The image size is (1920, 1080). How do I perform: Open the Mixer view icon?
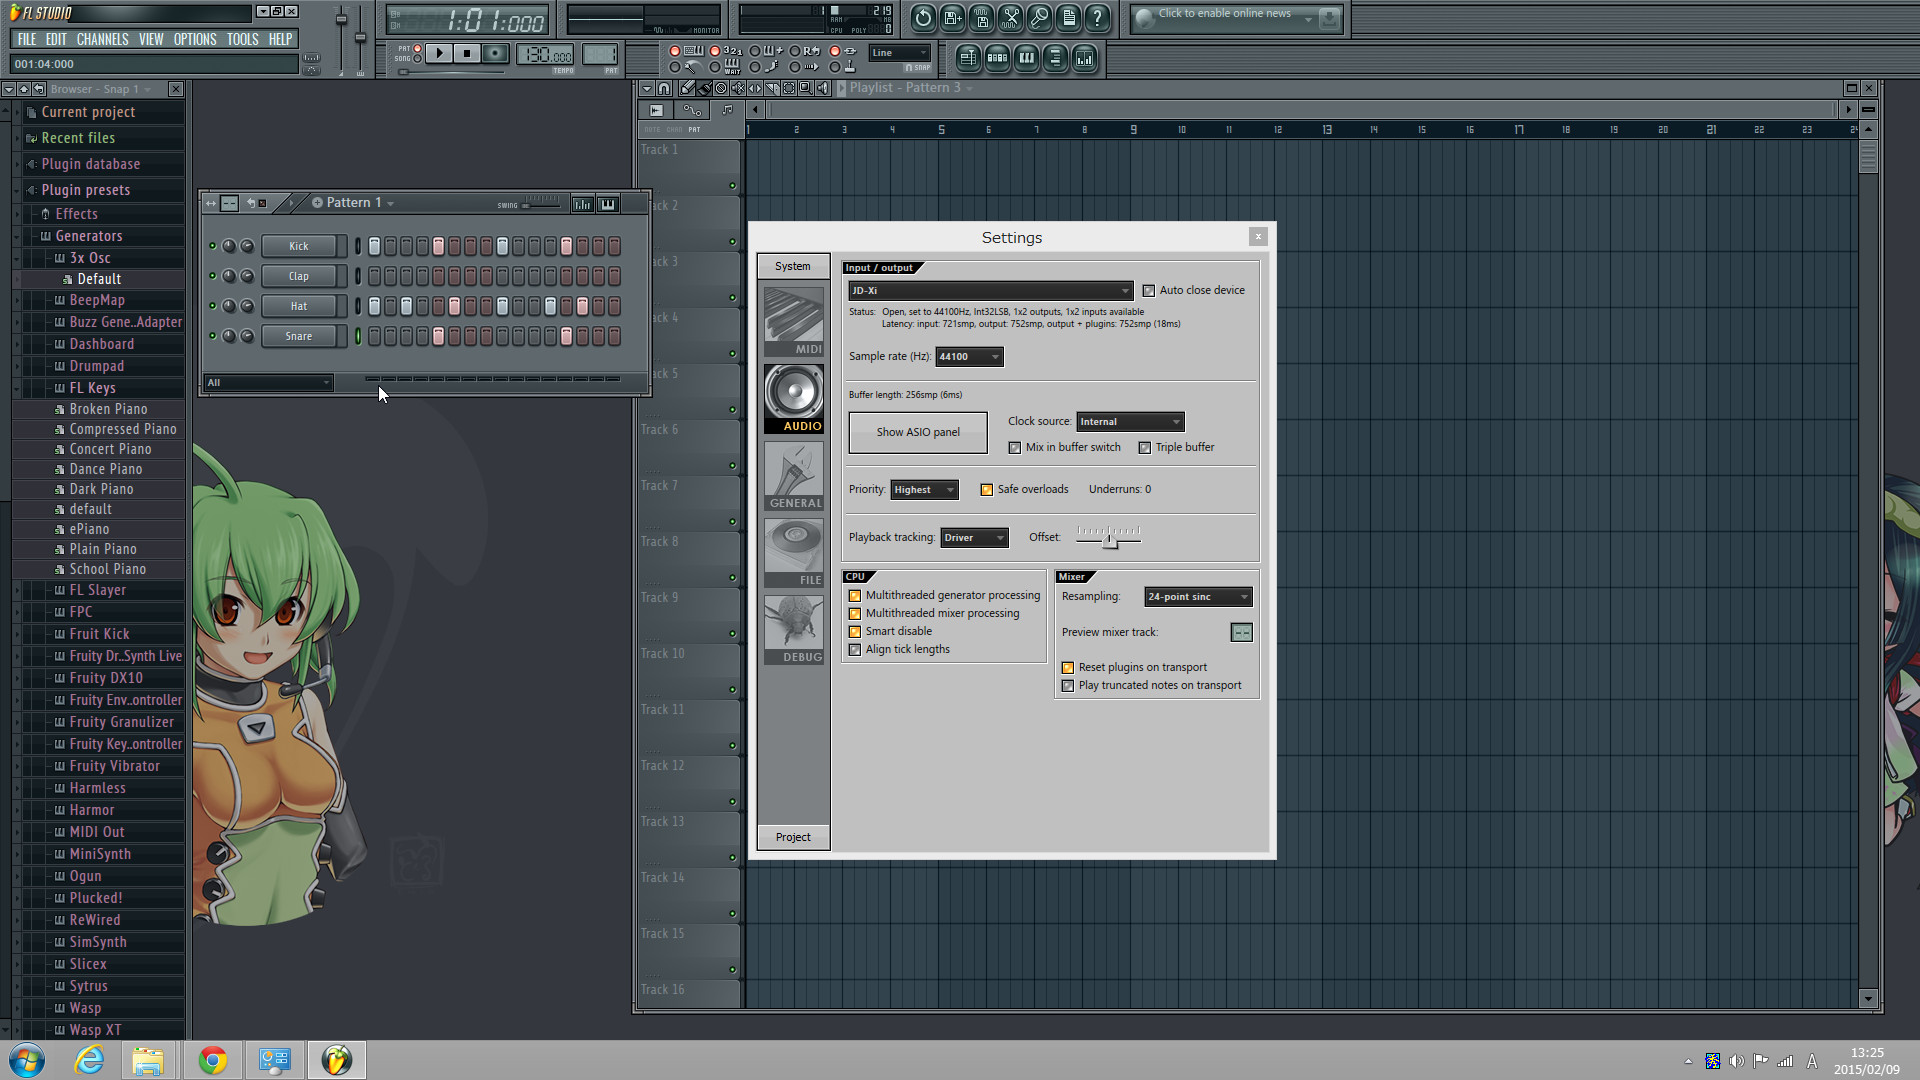click(x=1084, y=58)
